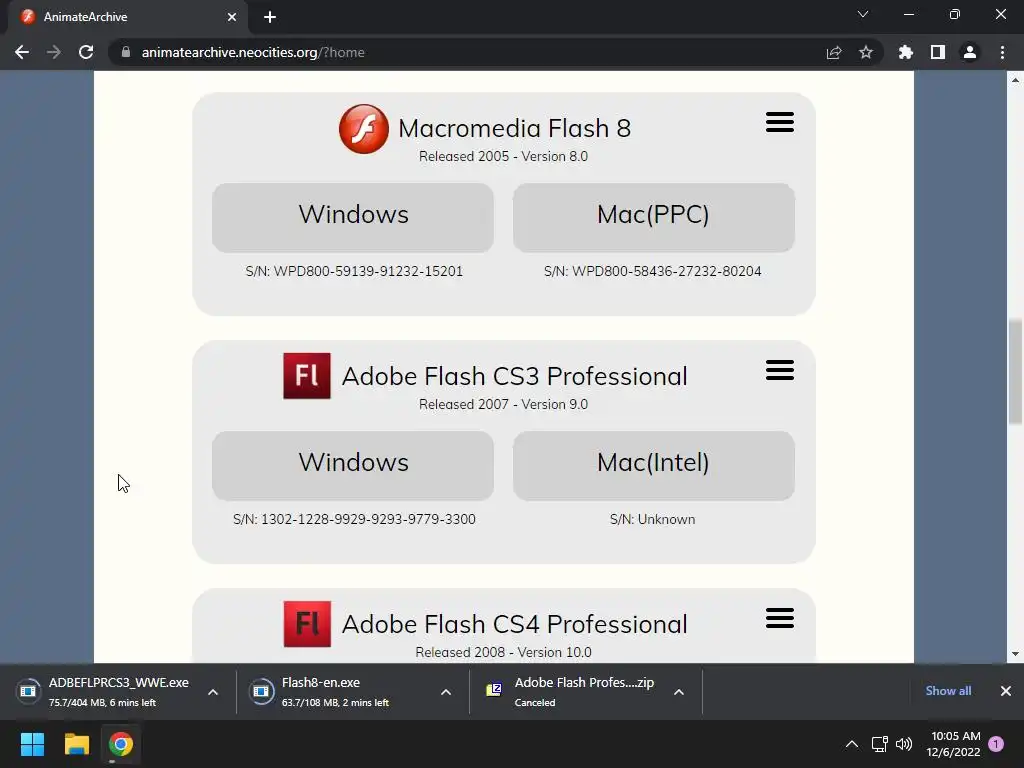The image size is (1024, 768).
Task: Close the AnimateArchive tab
Action: [x=232, y=17]
